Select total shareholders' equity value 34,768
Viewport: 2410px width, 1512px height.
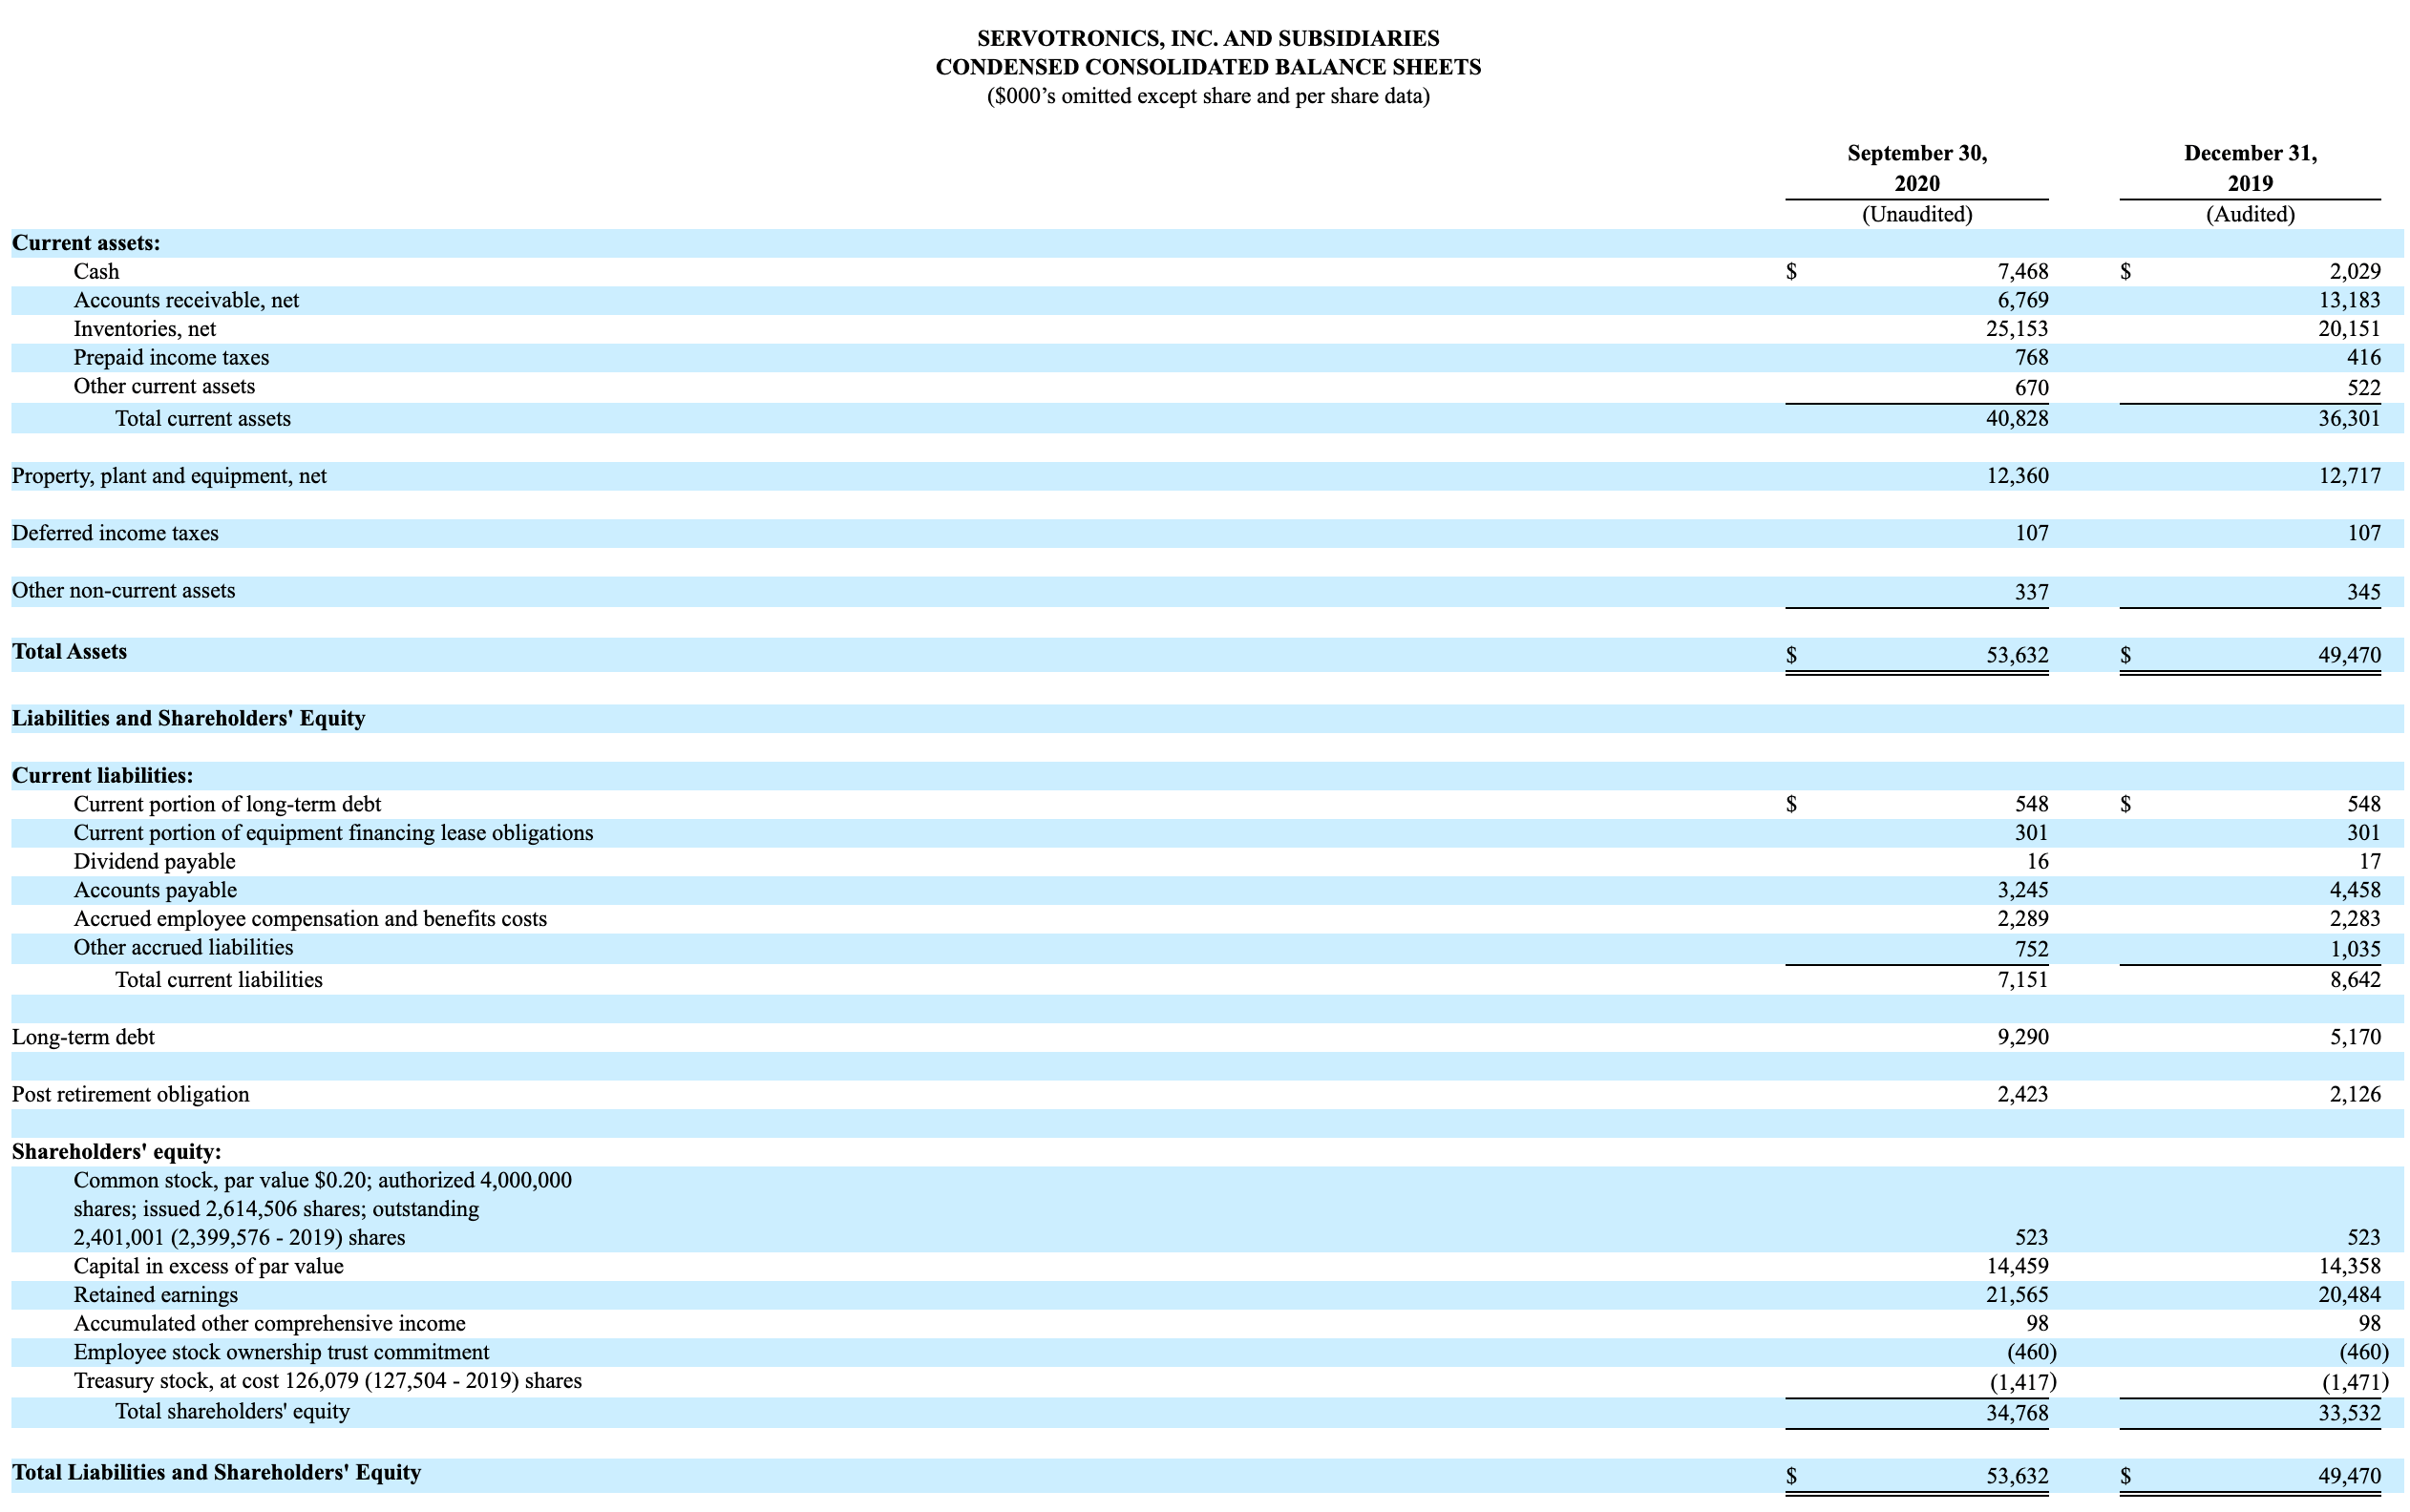pyautogui.click(x=2016, y=1414)
